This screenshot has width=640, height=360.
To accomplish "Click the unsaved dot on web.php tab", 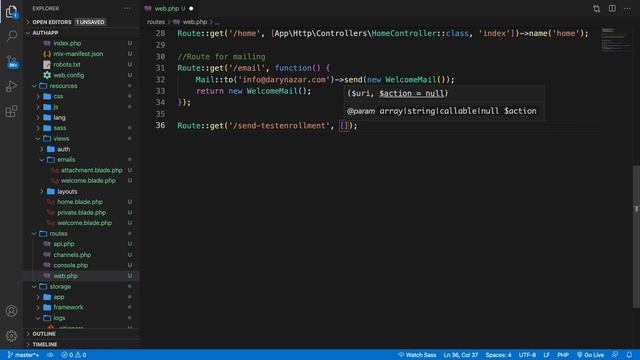I will point(191,9).
